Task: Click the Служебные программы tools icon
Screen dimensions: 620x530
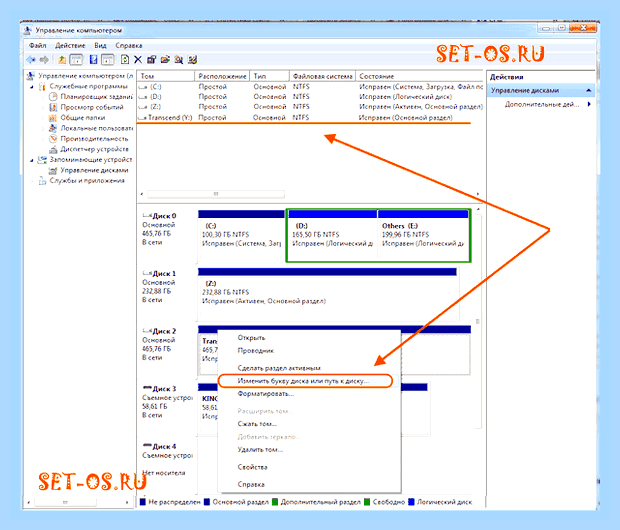Action: point(42,86)
